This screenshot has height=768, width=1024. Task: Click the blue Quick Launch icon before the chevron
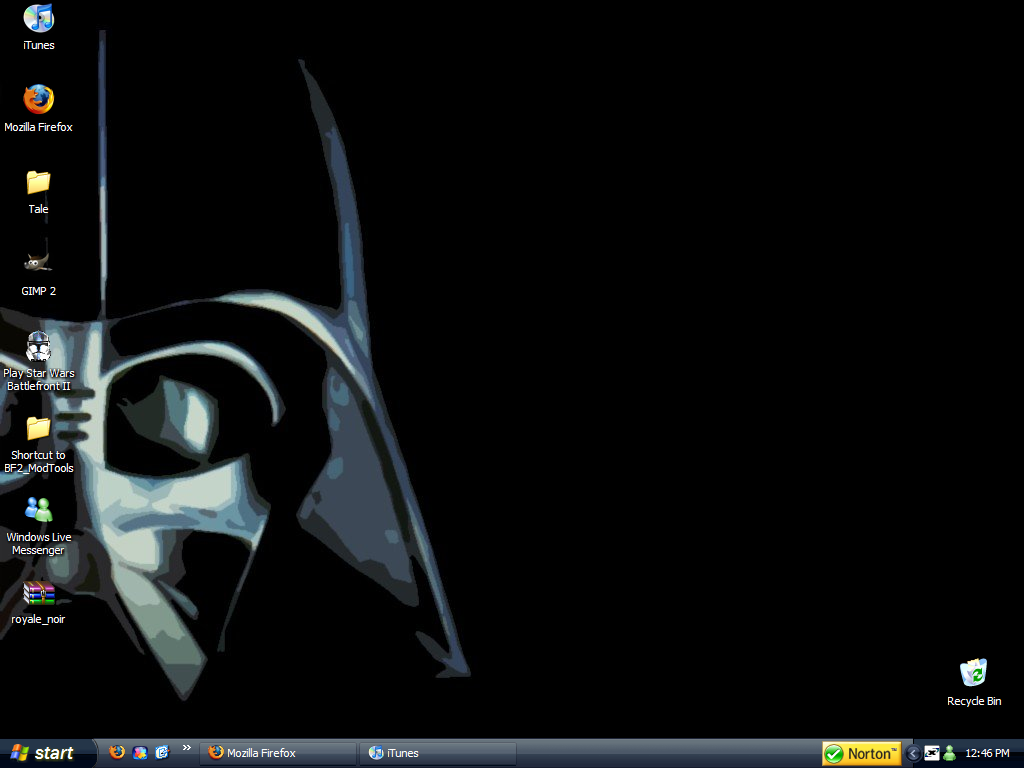(x=162, y=753)
